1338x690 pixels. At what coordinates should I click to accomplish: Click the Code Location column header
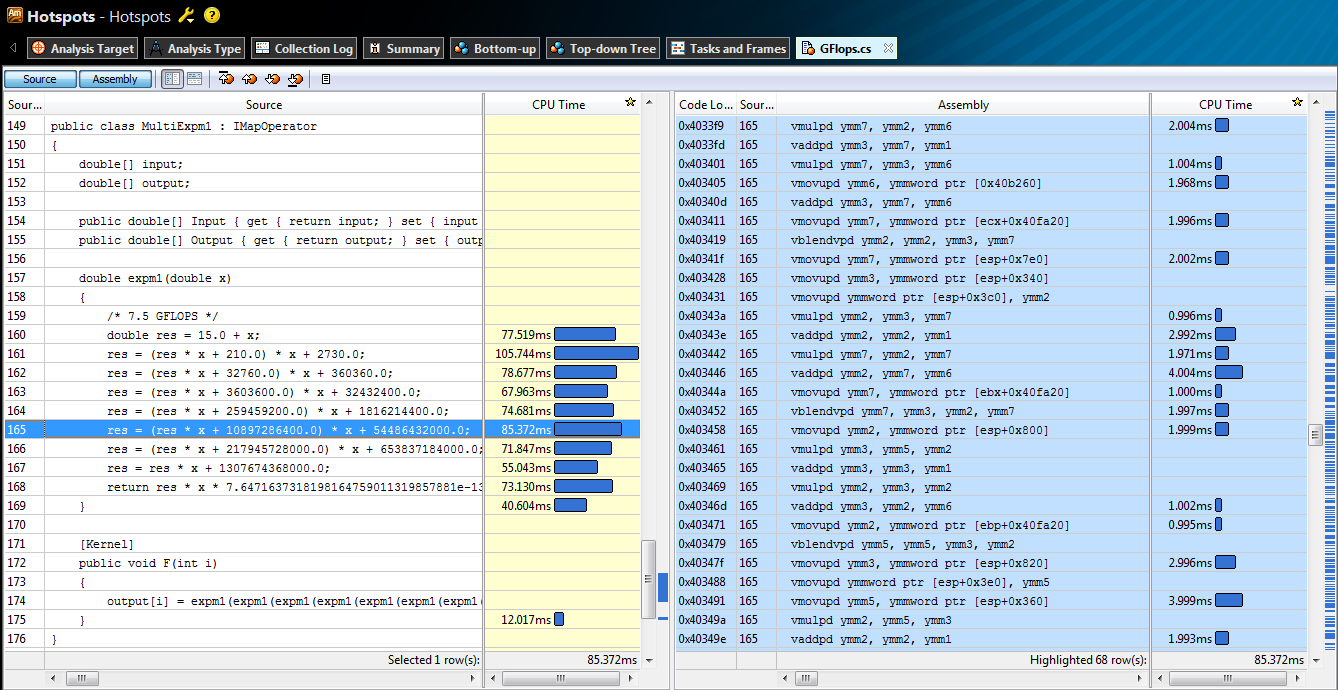(705, 104)
